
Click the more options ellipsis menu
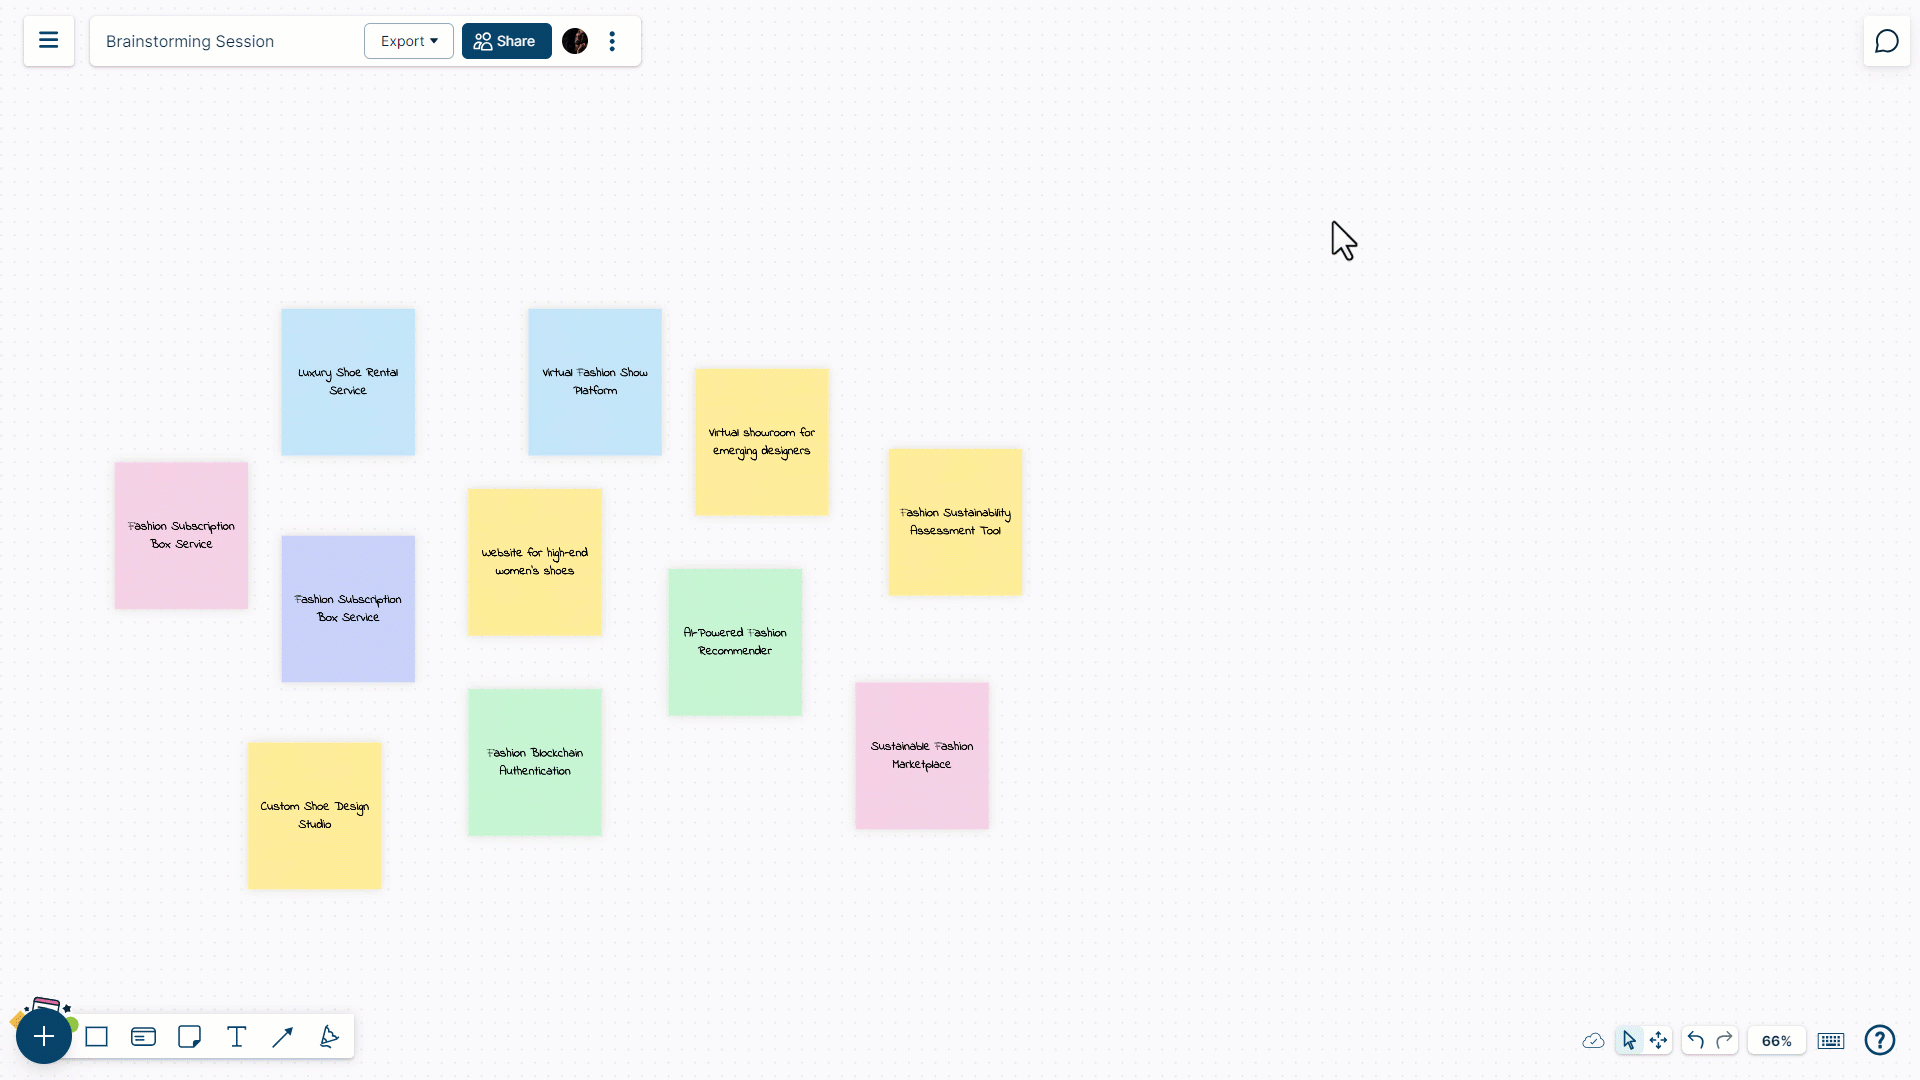point(612,41)
